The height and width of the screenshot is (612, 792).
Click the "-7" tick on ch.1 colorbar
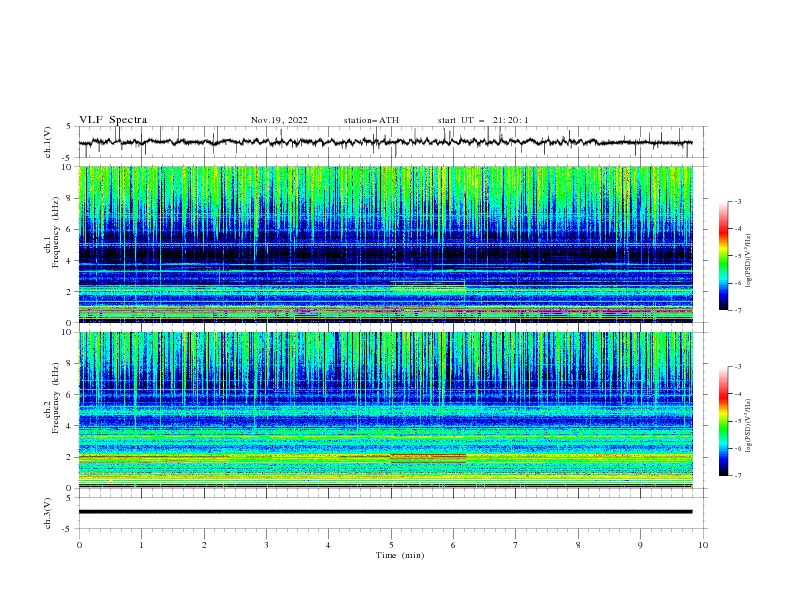[x=737, y=310]
